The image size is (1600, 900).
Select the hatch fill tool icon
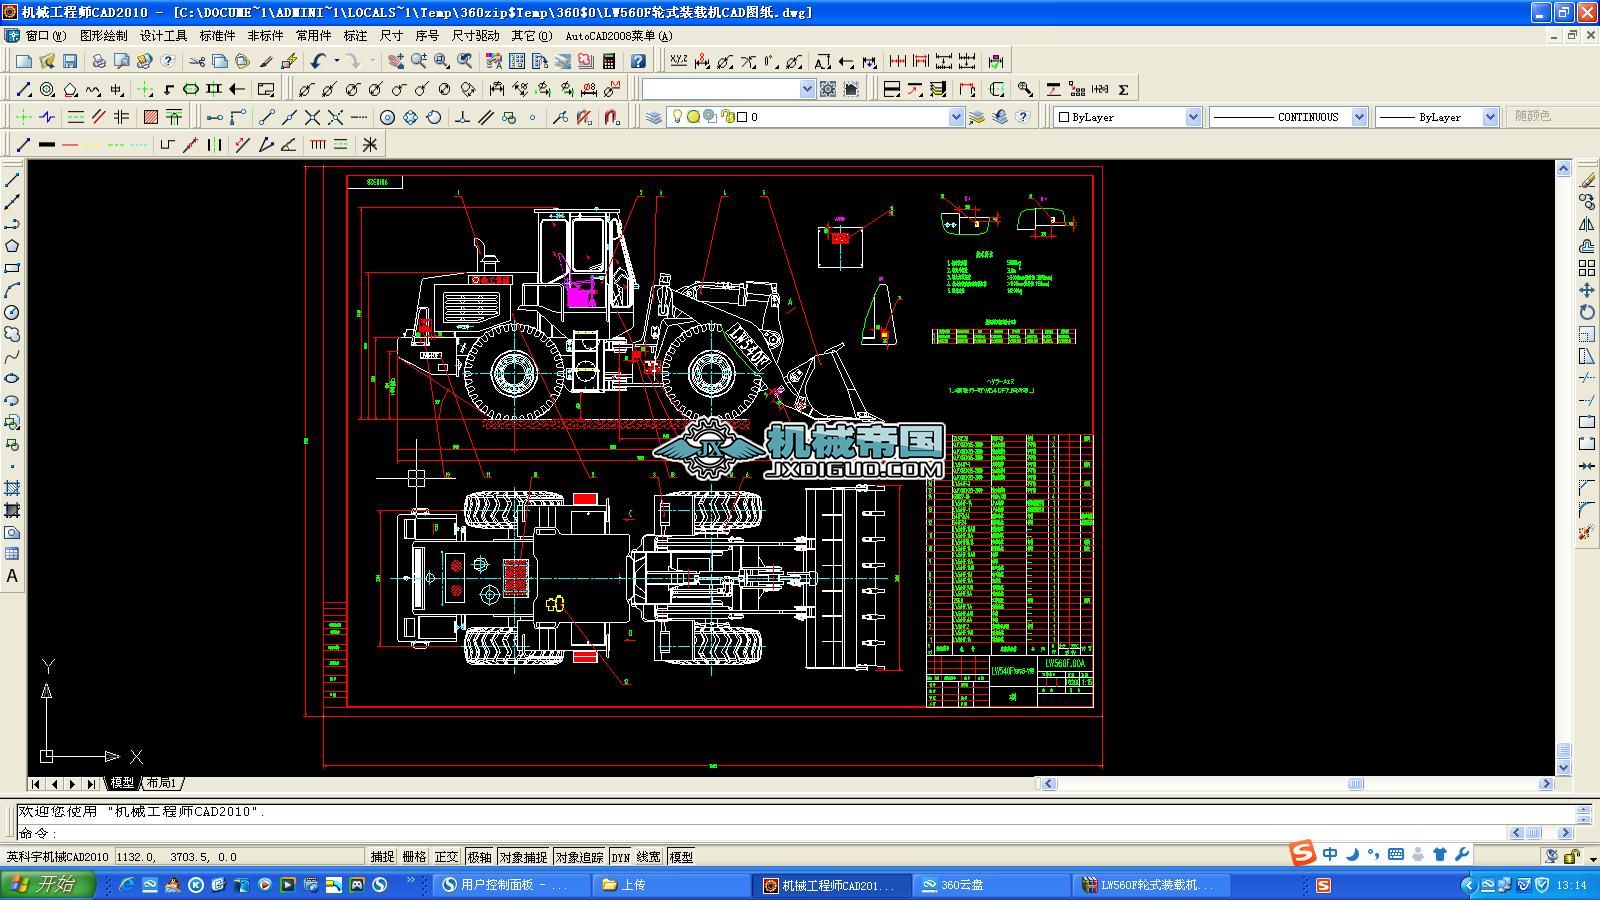point(150,117)
